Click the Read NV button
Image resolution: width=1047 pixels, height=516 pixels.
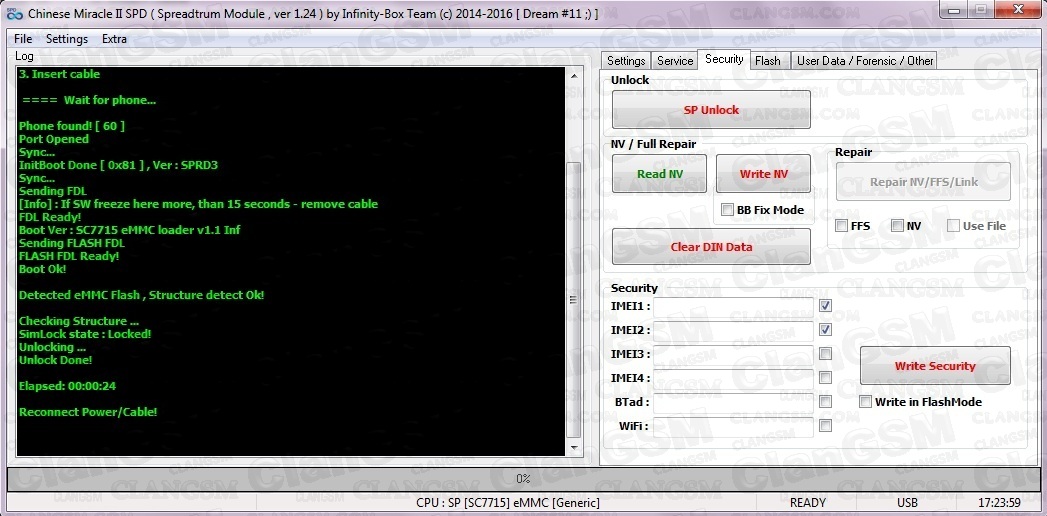(659, 174)
